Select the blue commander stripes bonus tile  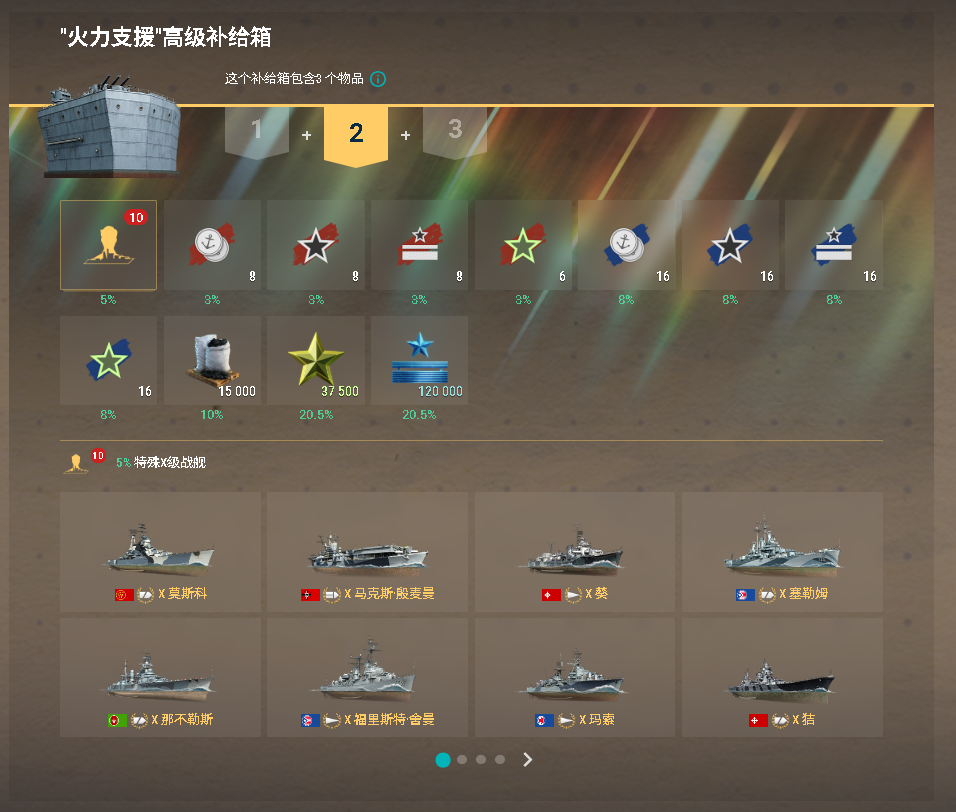(834, 245)
